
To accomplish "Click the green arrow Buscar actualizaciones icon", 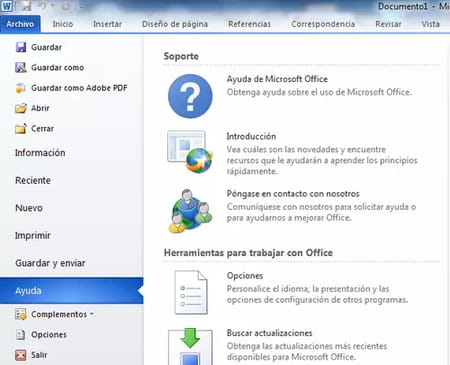I will tap(190, 347).
